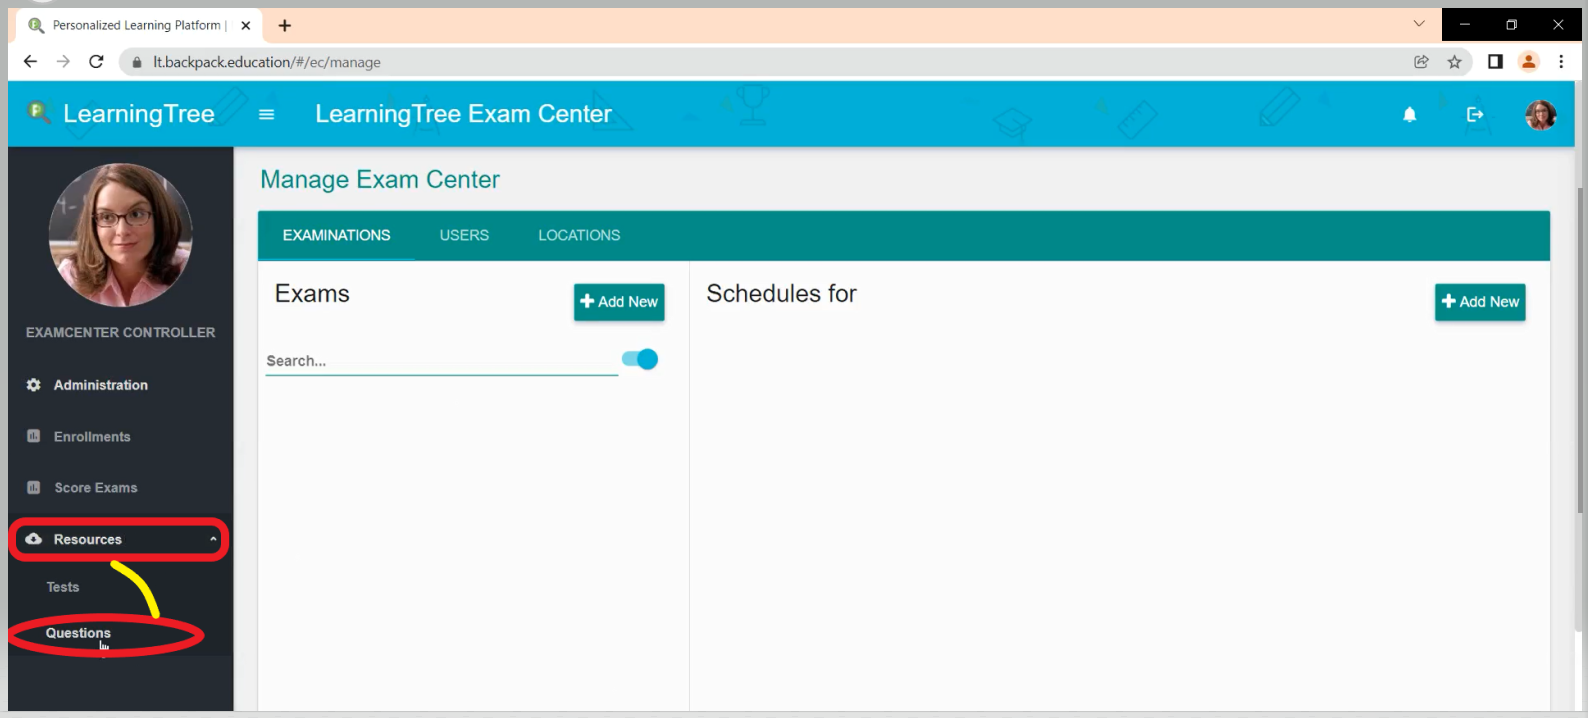This screenshot has height=718, width=1588.
Task: Switch to the Locations tab
Action: 579,235
